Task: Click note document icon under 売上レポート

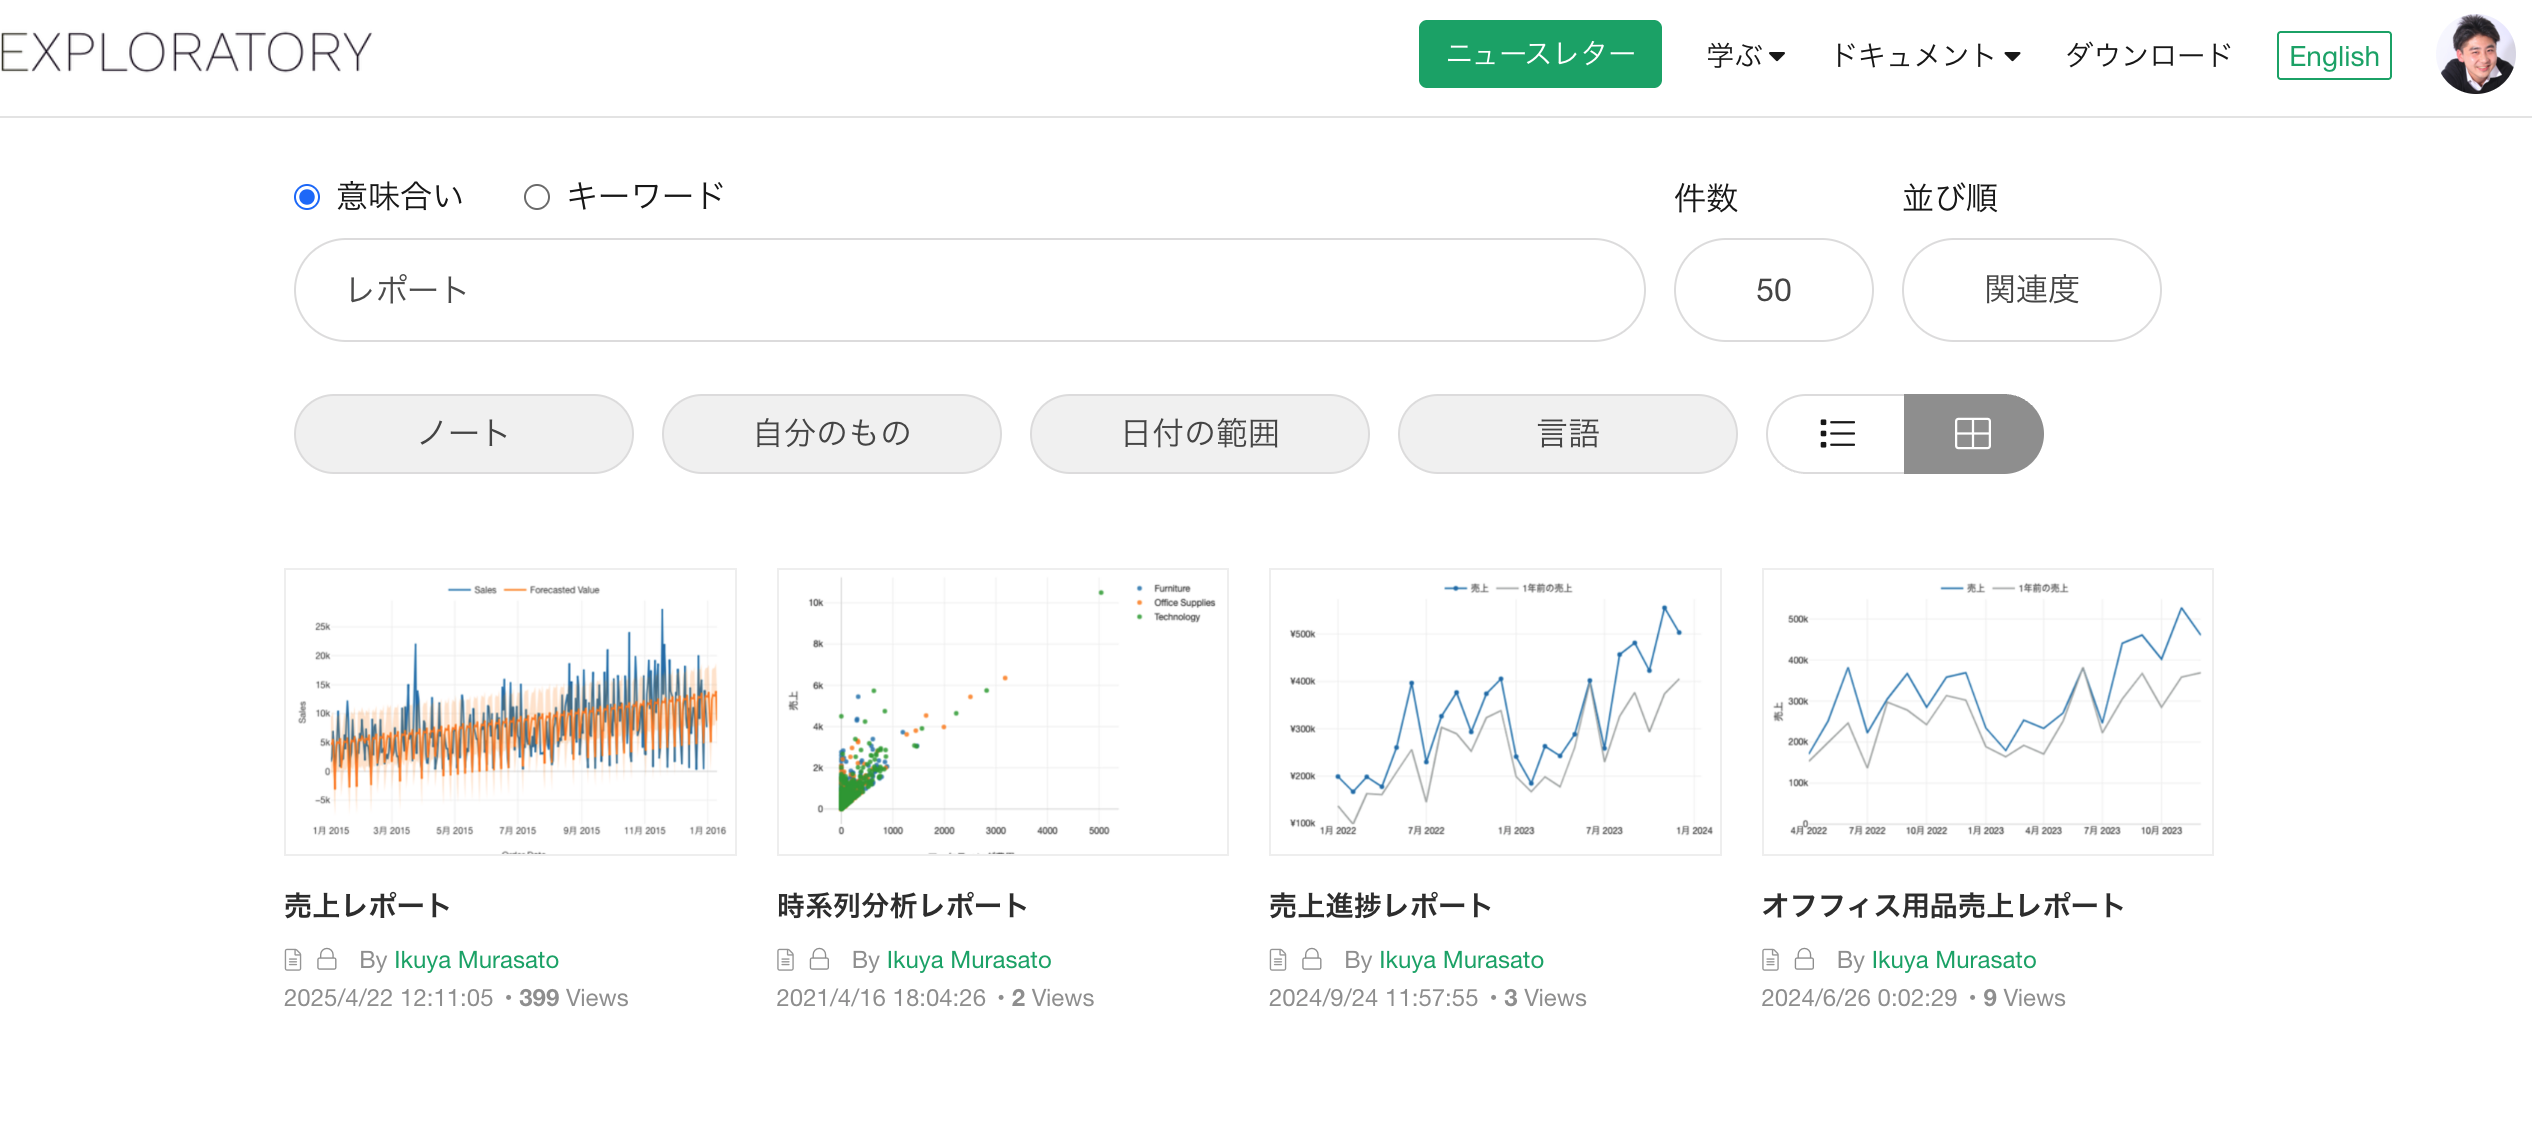Action: point(293,960)
